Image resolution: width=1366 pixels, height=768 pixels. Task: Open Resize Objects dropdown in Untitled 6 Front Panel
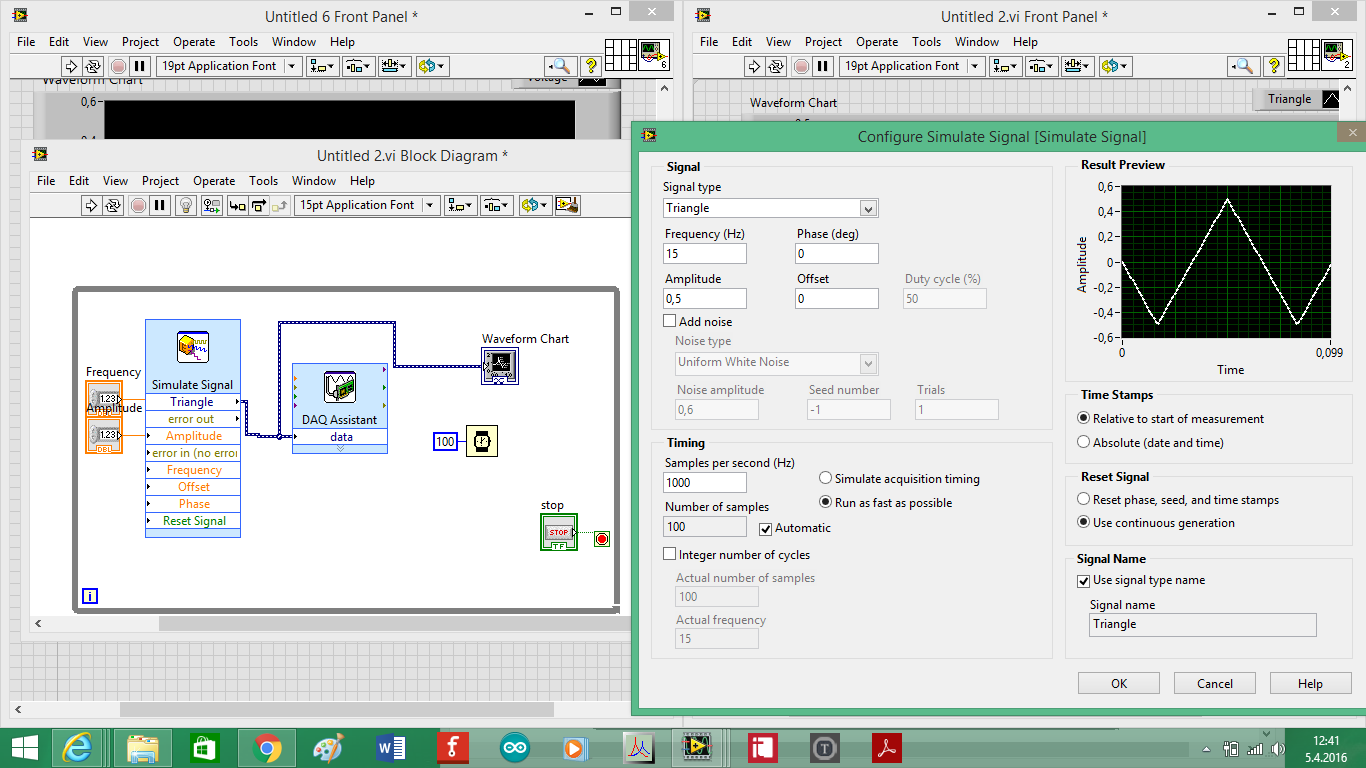coord(394,66)
